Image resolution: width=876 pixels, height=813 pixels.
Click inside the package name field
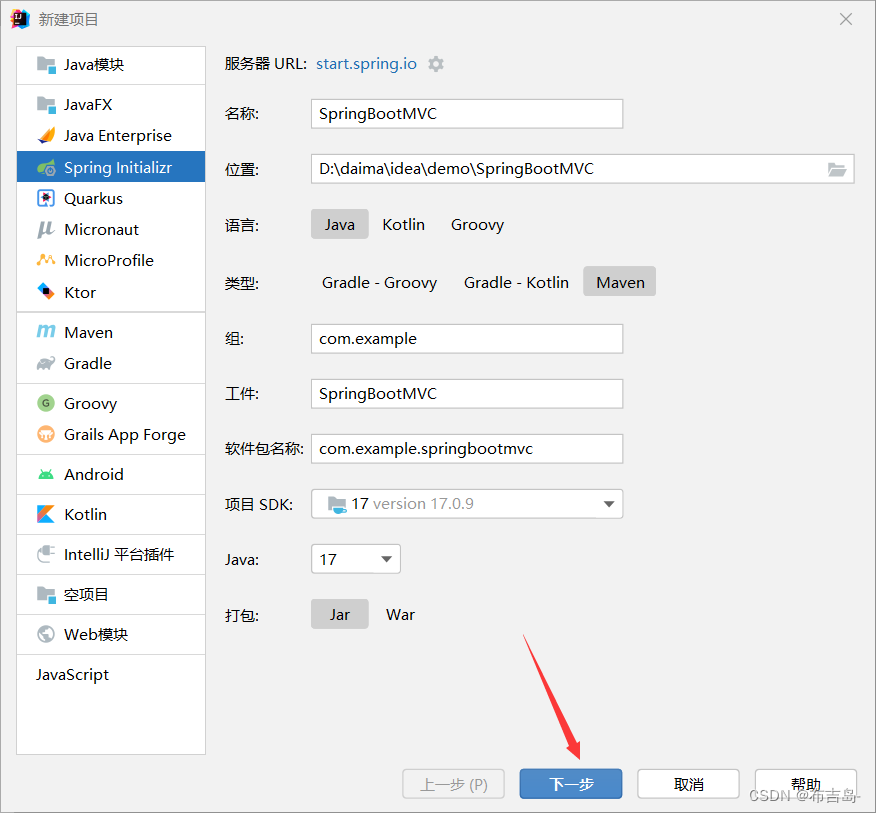(x=466, y=448)
